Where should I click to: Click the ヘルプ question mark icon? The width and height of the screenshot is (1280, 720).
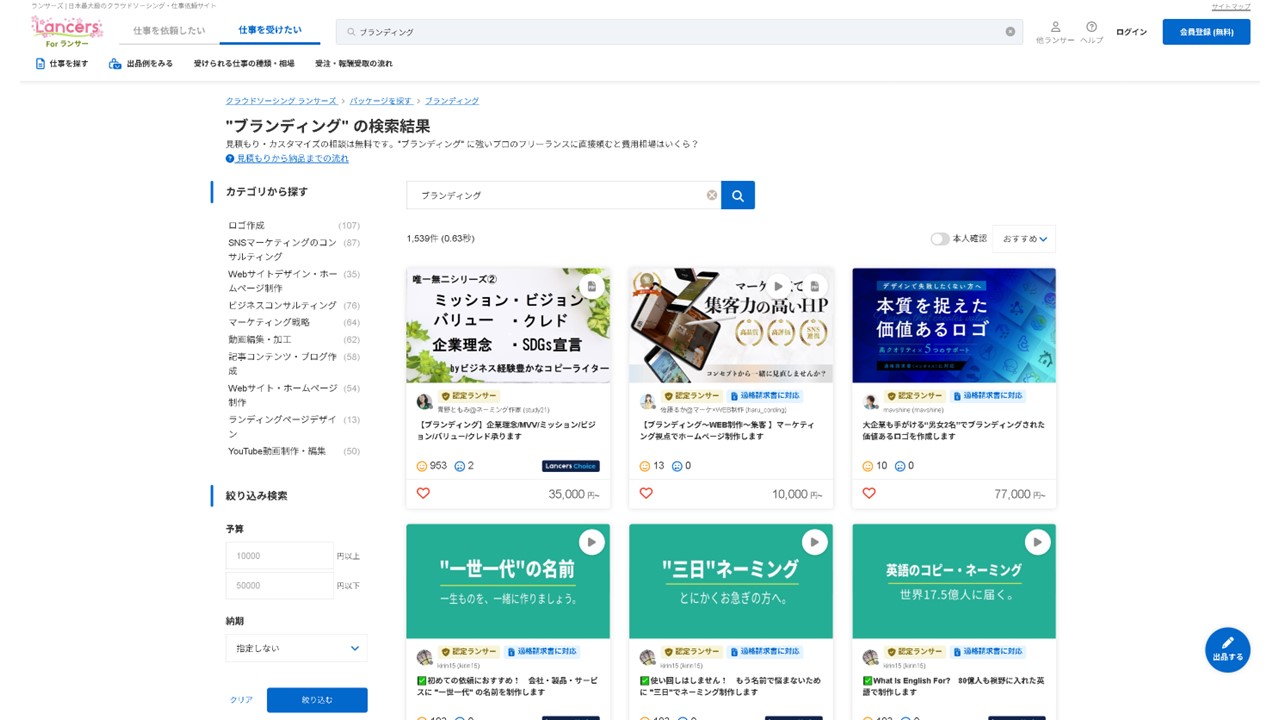[x=1091, y=27]
